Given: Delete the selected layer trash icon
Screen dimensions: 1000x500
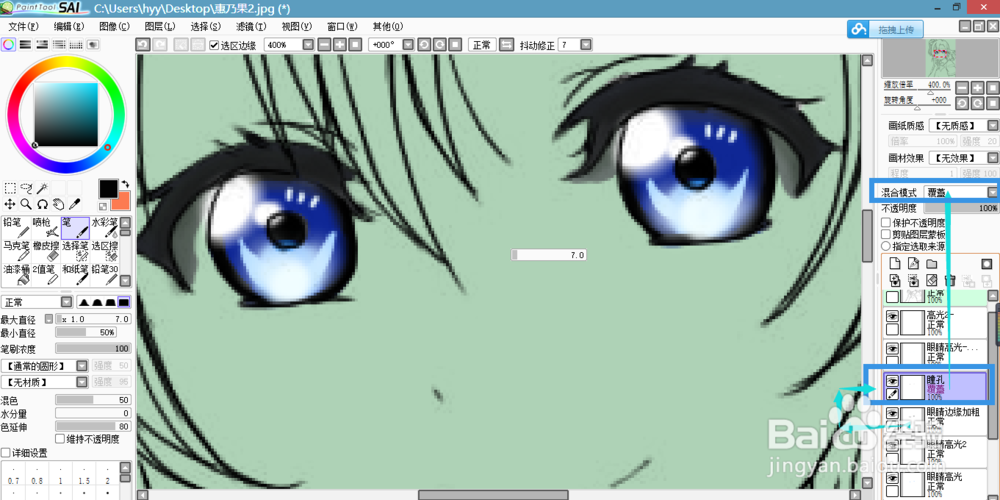Looking at the screenshot, I should coord(950,280).
